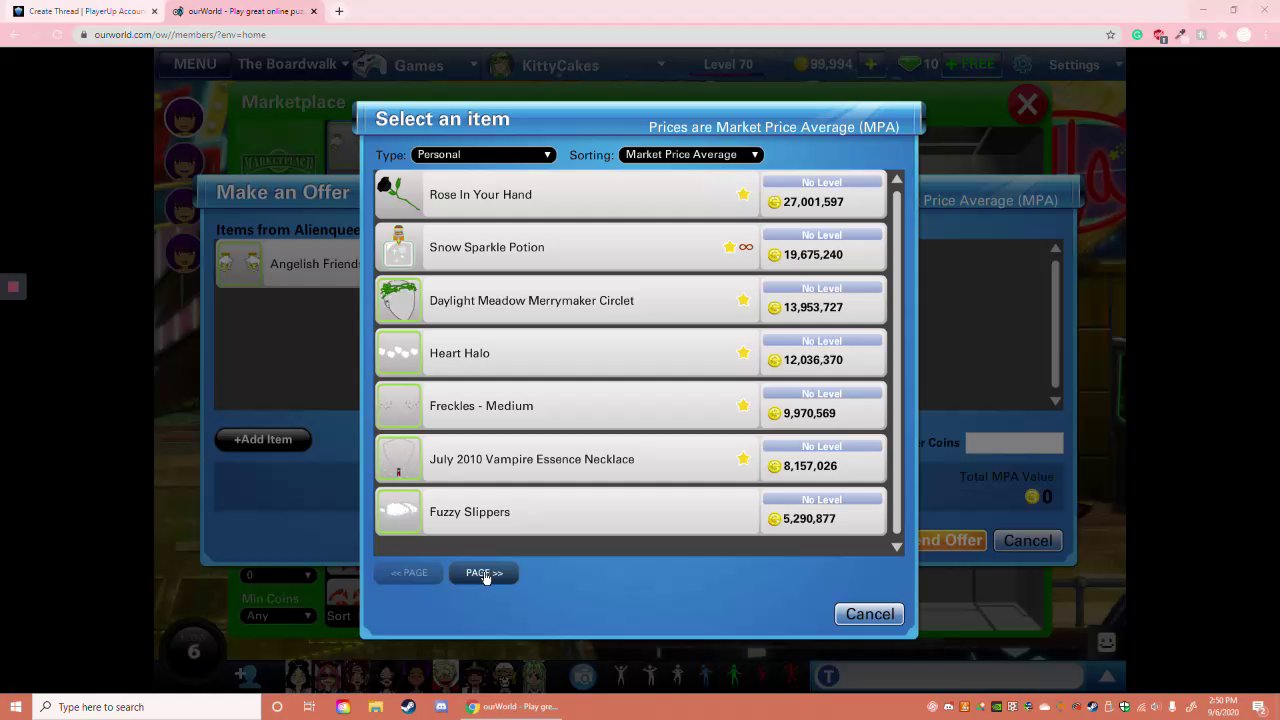Screen dimensions: 1280x720
Task: Open The Boardwalk location dropdown
Action: coord(293,64)
